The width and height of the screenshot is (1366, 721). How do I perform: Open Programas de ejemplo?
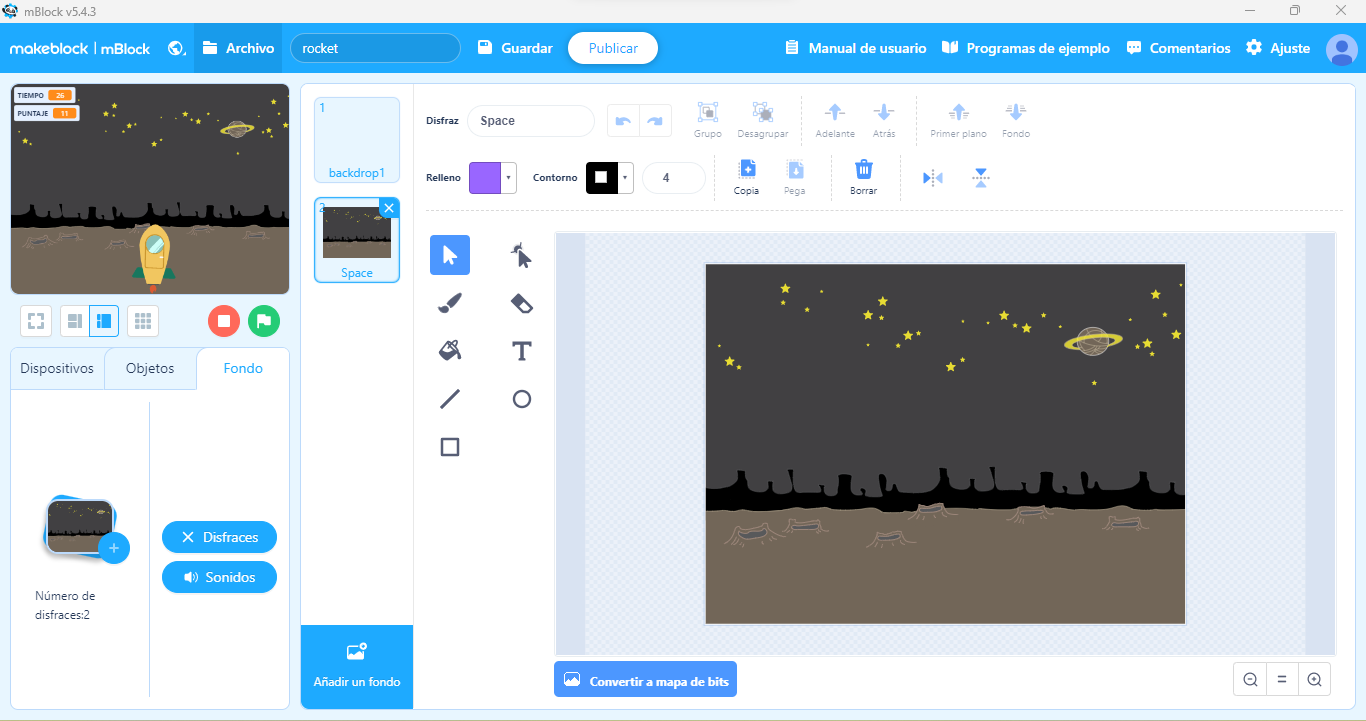pyautogui.click(x=1026, y=48)
